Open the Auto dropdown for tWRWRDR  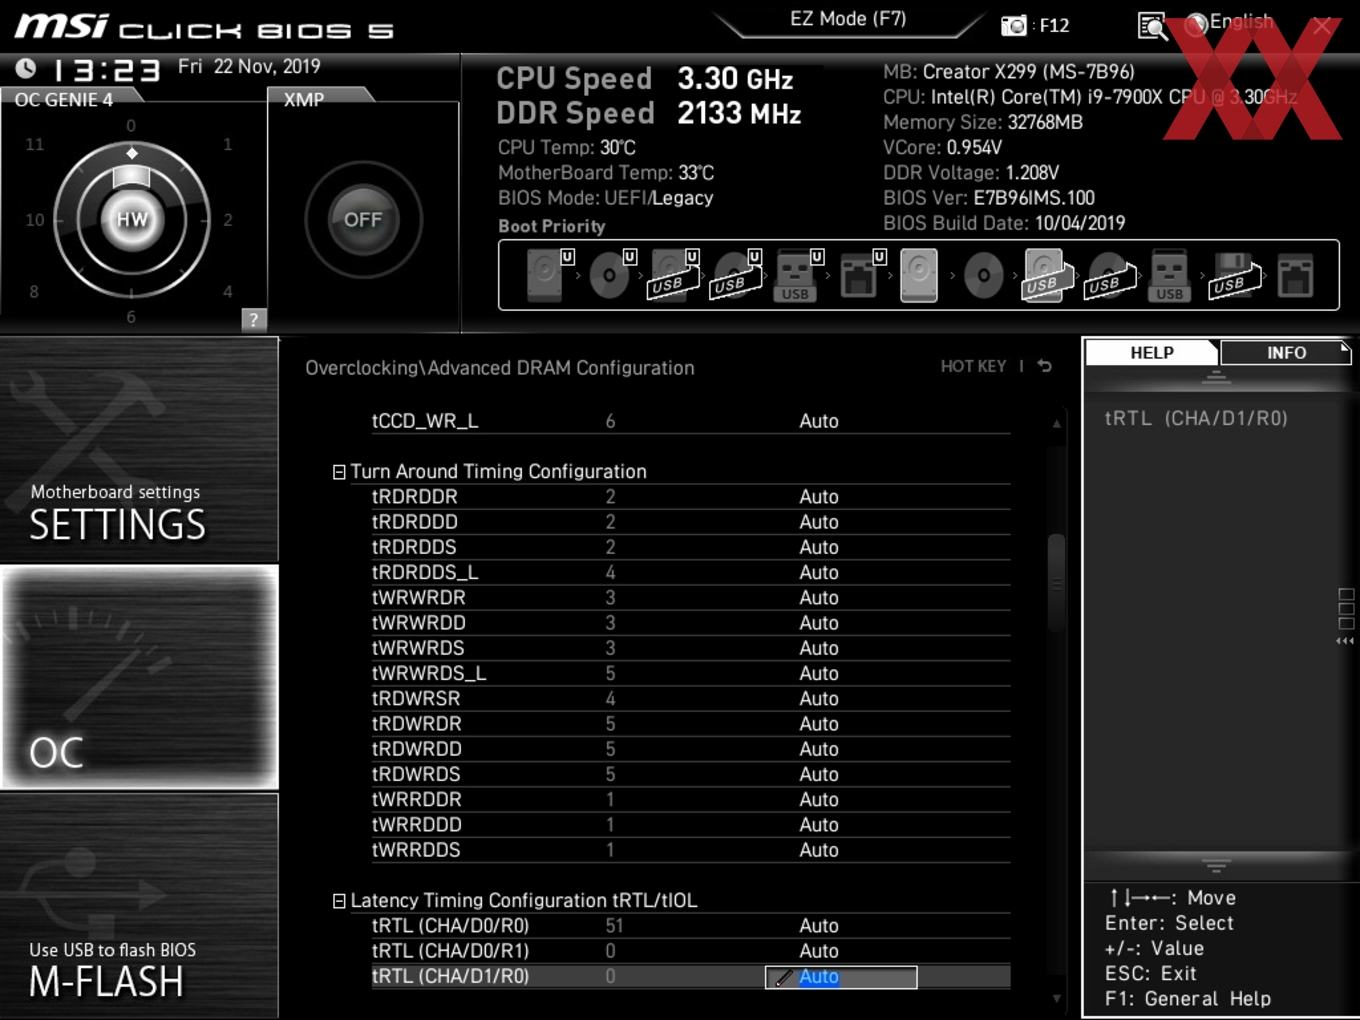819,598
